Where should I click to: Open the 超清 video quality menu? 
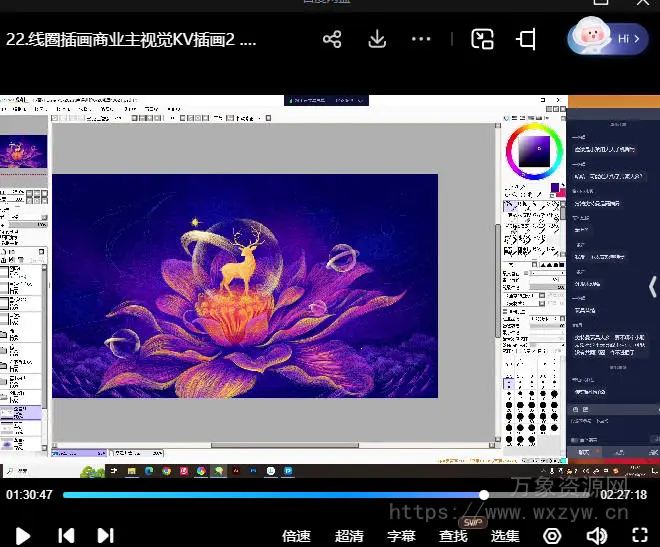tap(349, 536)
